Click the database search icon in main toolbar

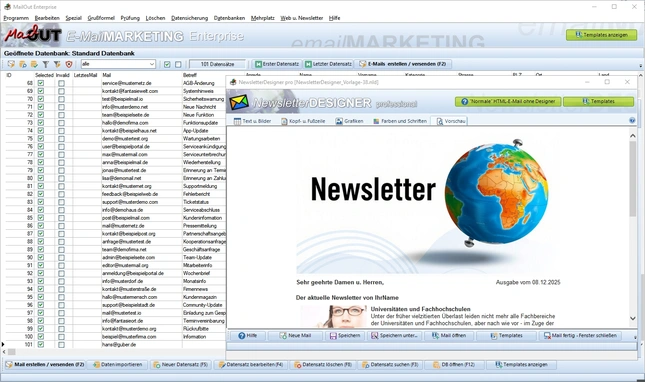(23, 64)
